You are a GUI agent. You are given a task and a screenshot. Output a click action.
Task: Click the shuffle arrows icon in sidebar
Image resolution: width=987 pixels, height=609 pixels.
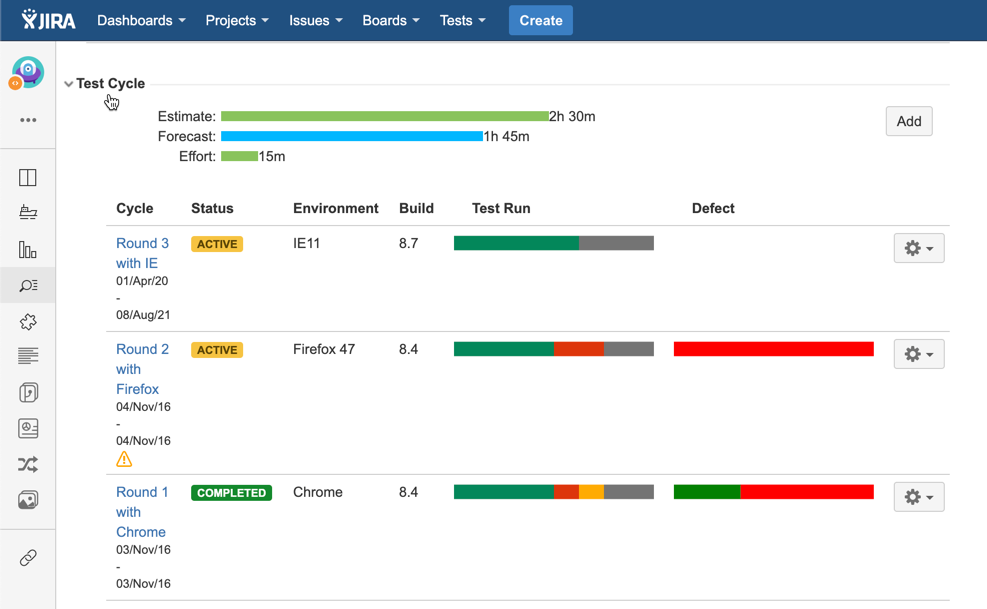28,465
